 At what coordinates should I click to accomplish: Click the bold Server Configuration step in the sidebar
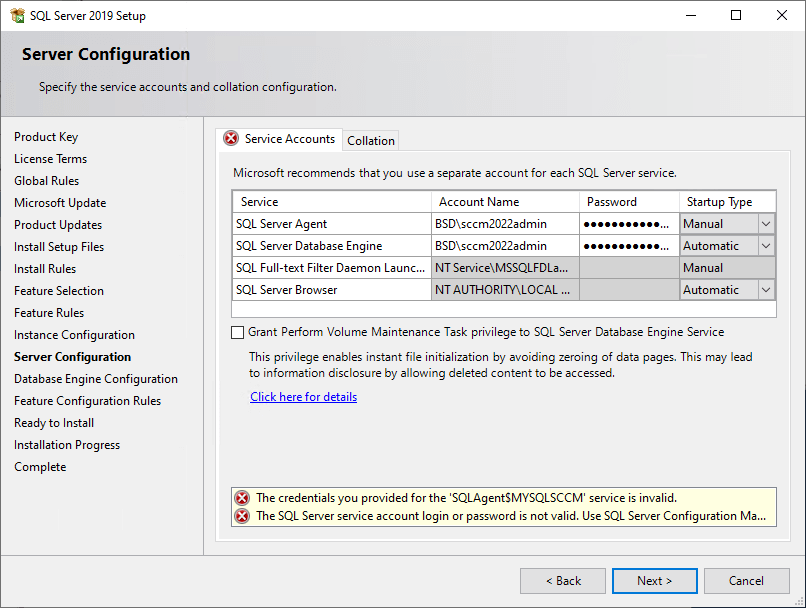(x=72, y=357)
